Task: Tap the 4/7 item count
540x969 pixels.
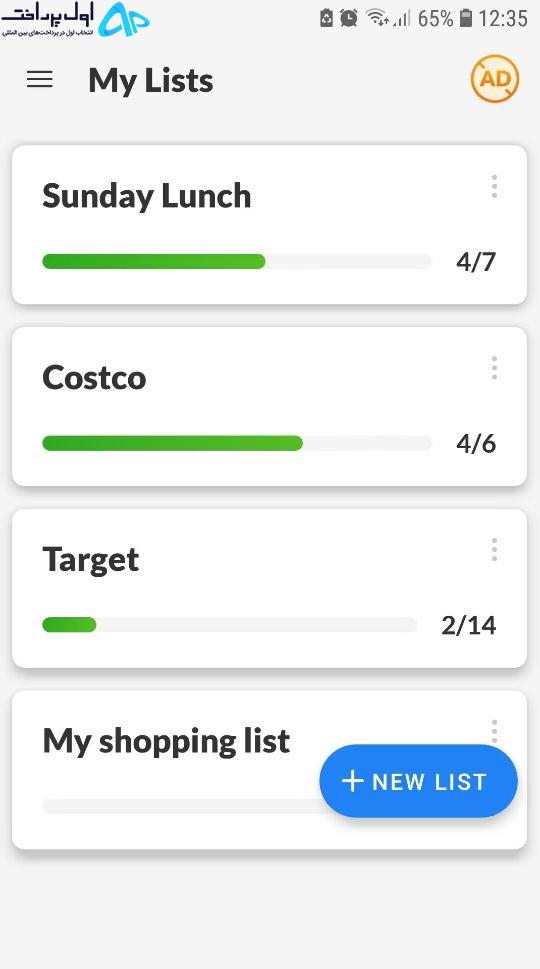Action: 476,262
